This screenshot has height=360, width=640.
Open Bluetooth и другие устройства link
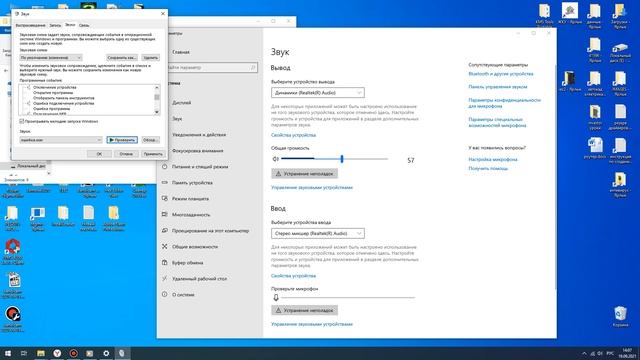[501, 74]
